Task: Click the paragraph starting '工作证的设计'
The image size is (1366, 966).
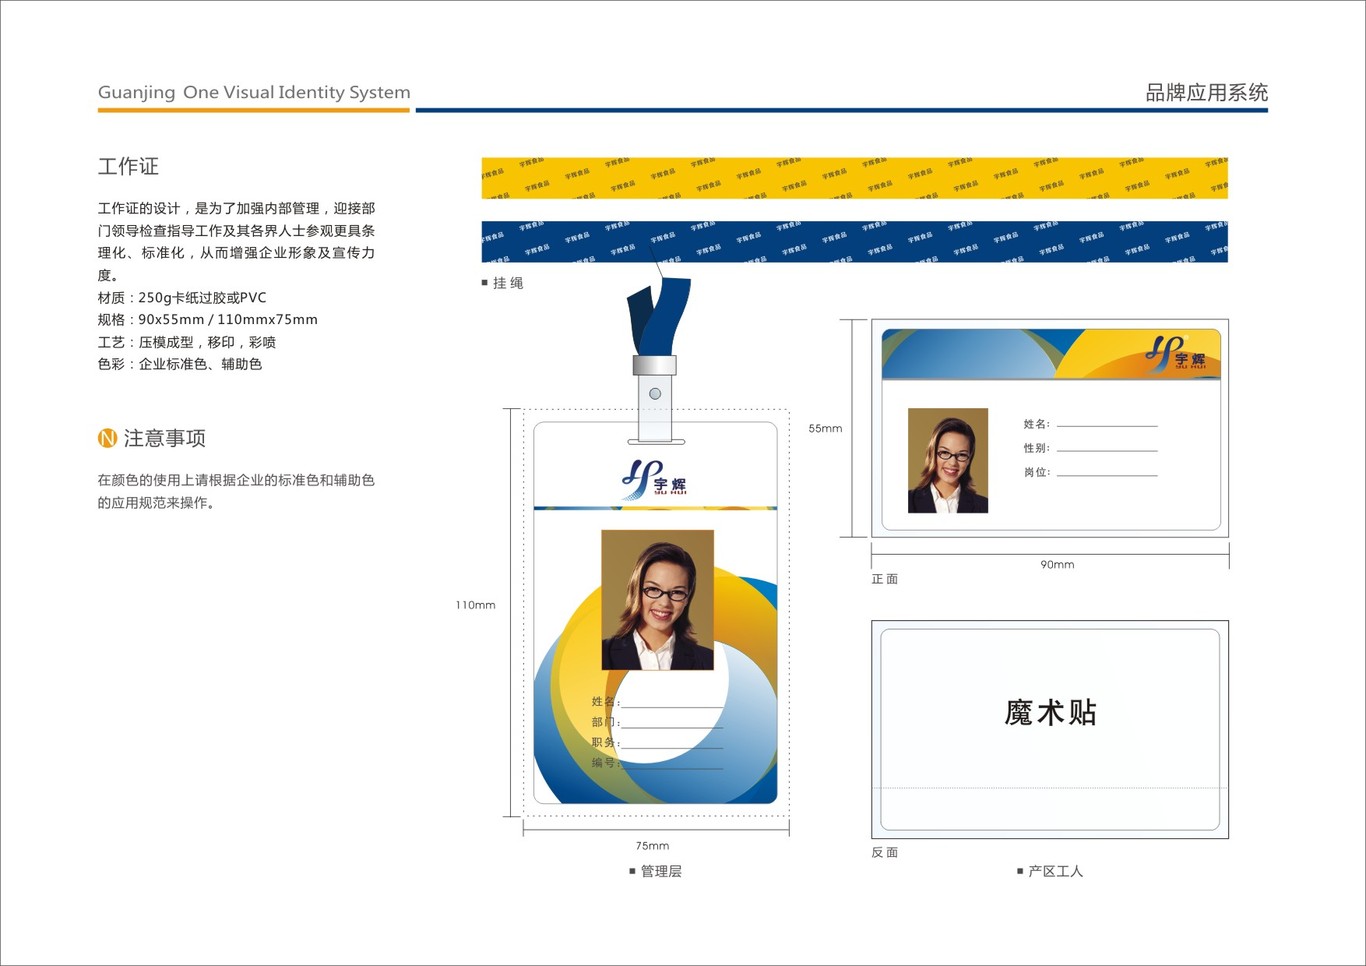Action: 236,241
